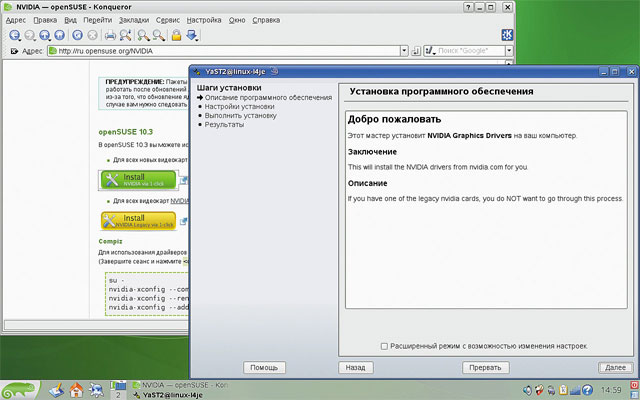Click the greyed Forward arrow in Konqueror
The width and height of the screenshot is (640, 400).
coord(29,35)
